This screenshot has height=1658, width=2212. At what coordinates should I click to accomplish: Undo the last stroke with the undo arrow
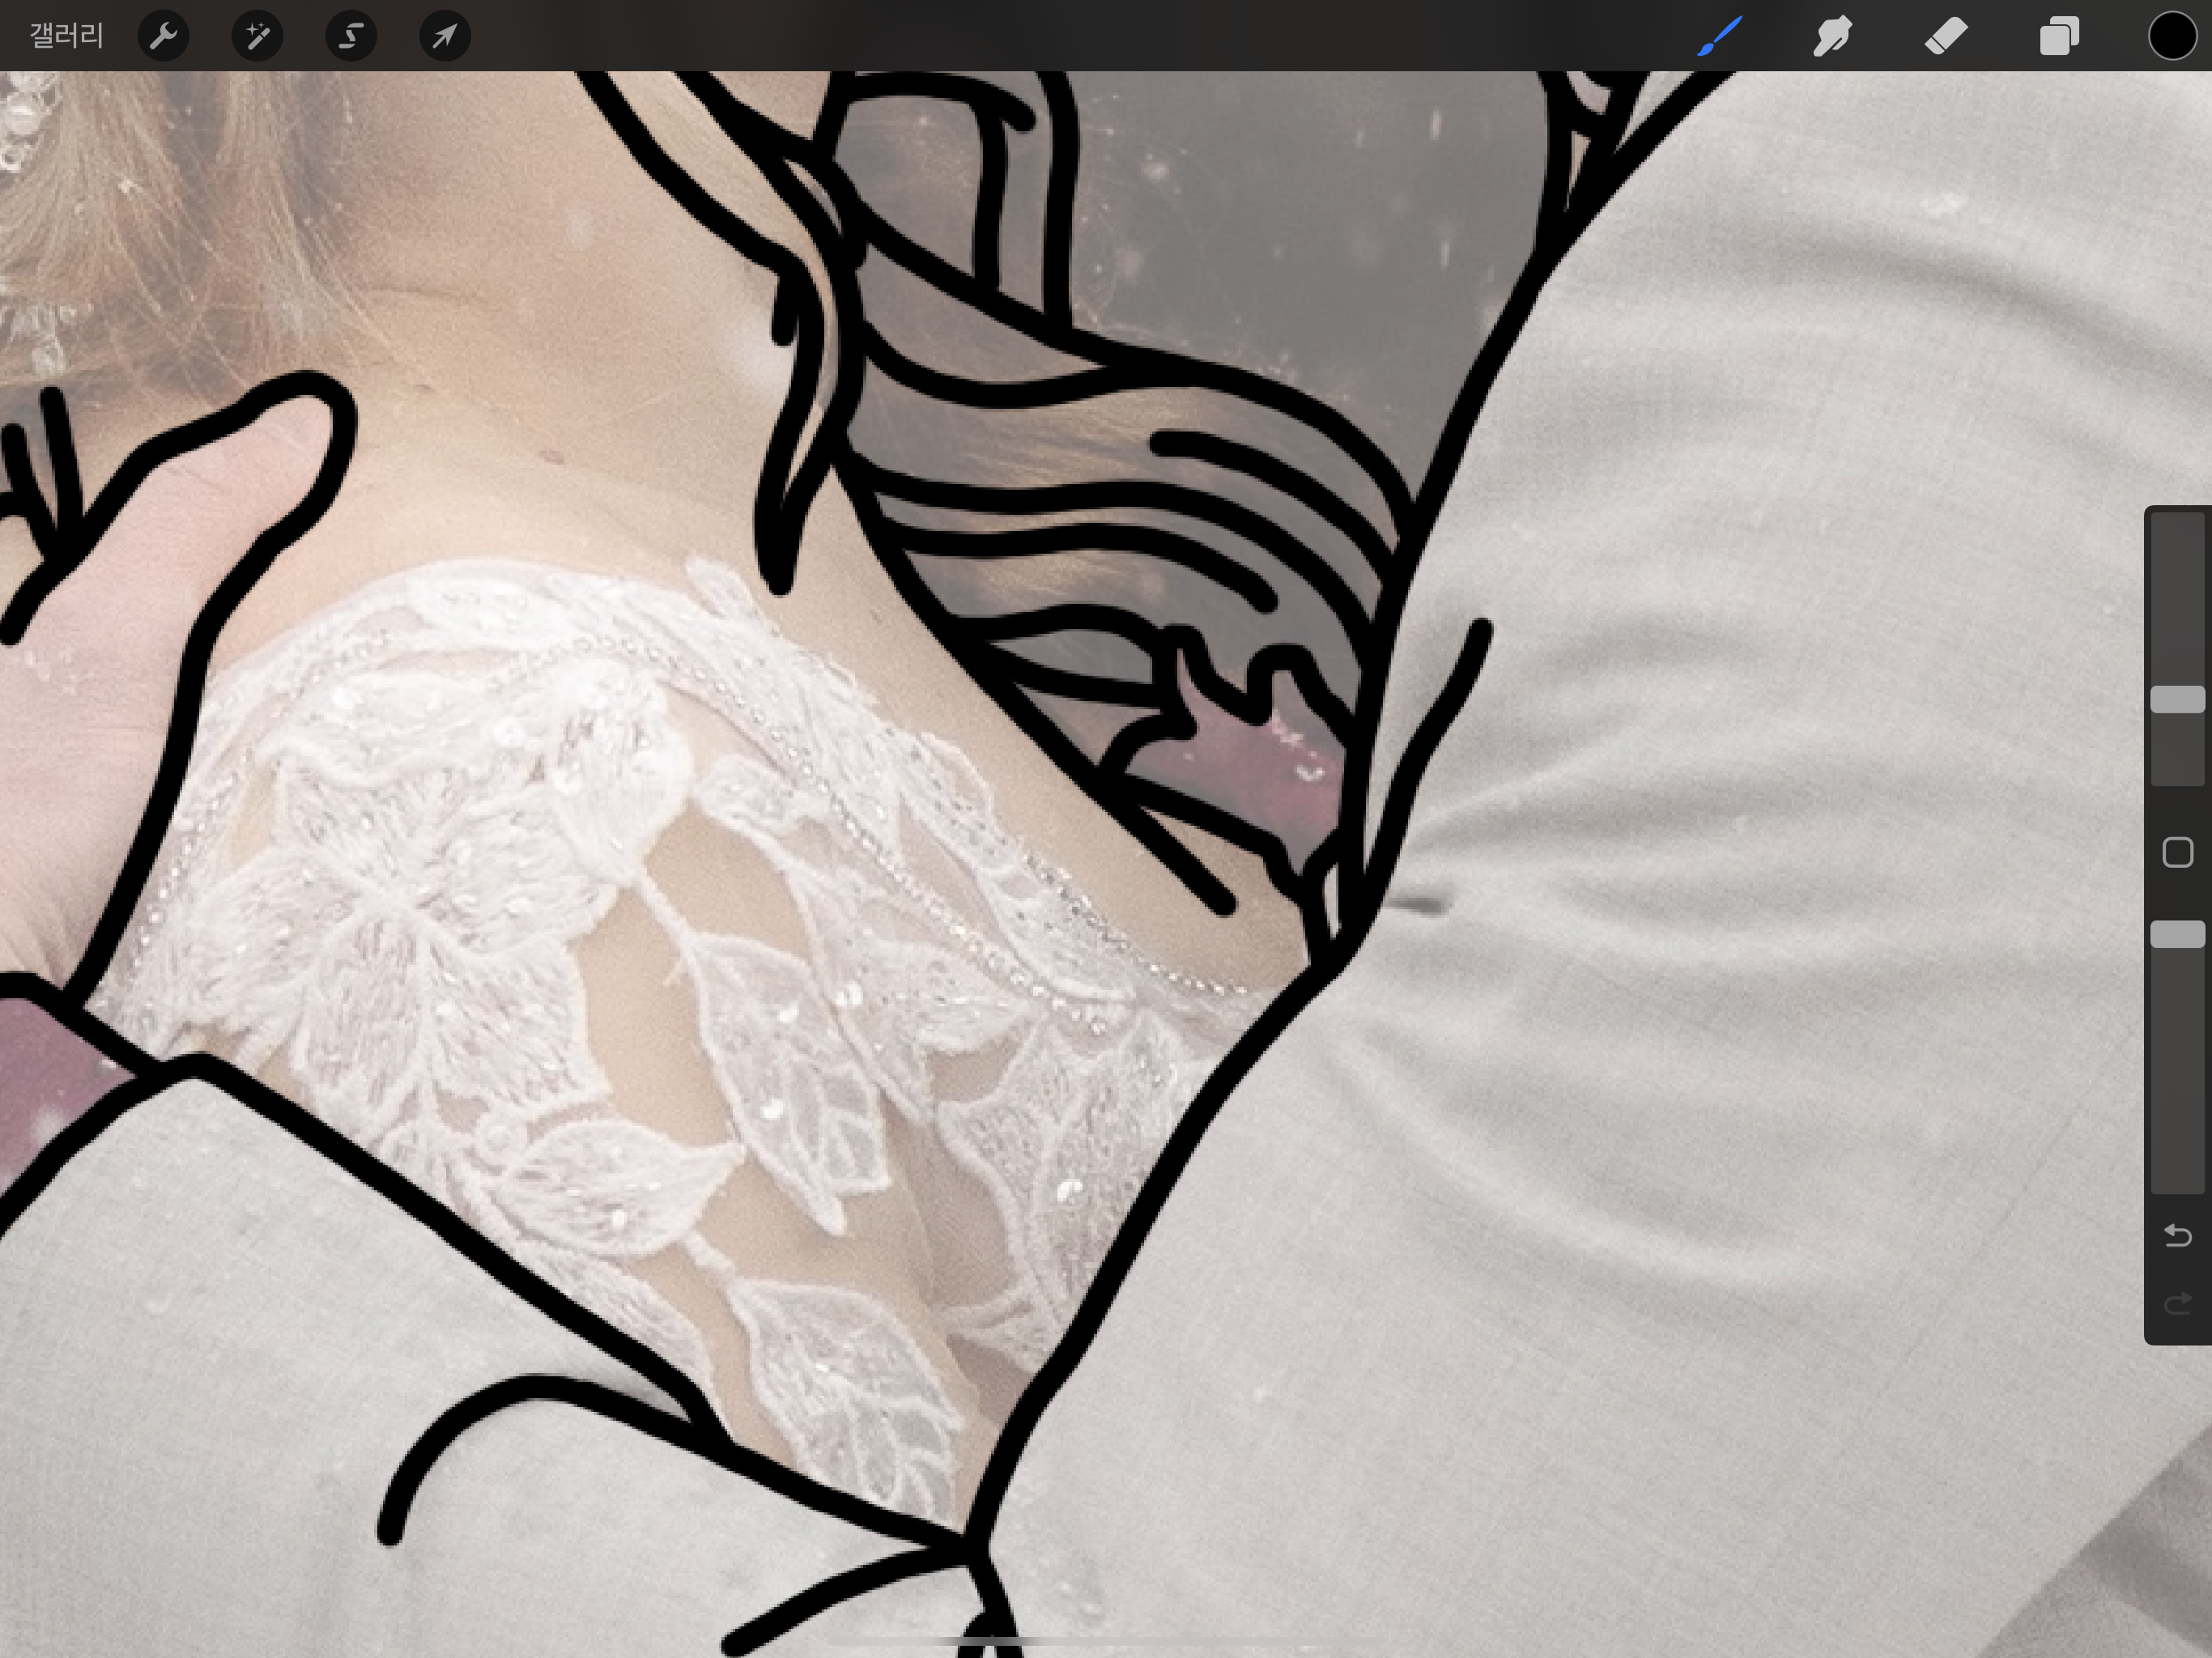coord(2177,1236)
